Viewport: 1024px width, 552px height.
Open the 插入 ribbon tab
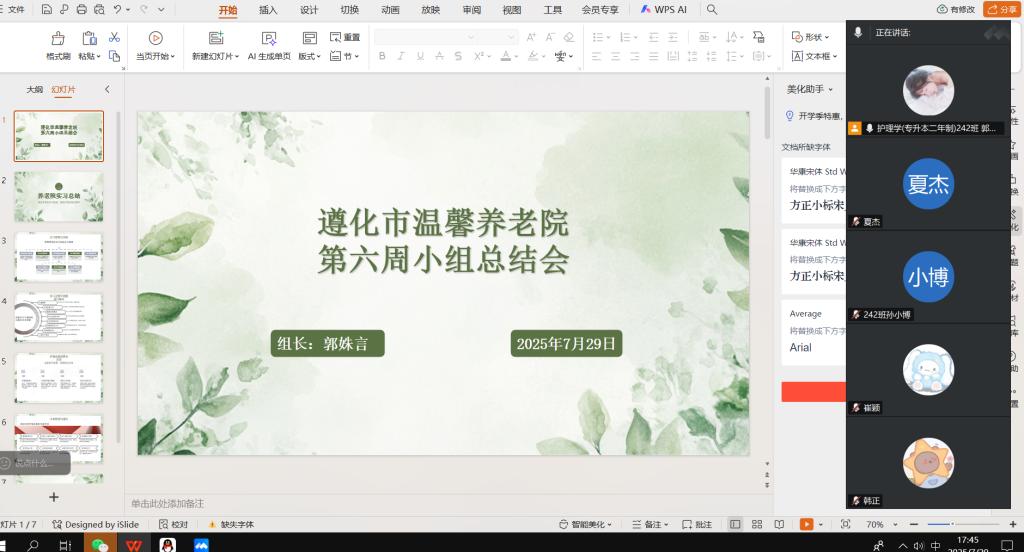[x=268, y=10]
